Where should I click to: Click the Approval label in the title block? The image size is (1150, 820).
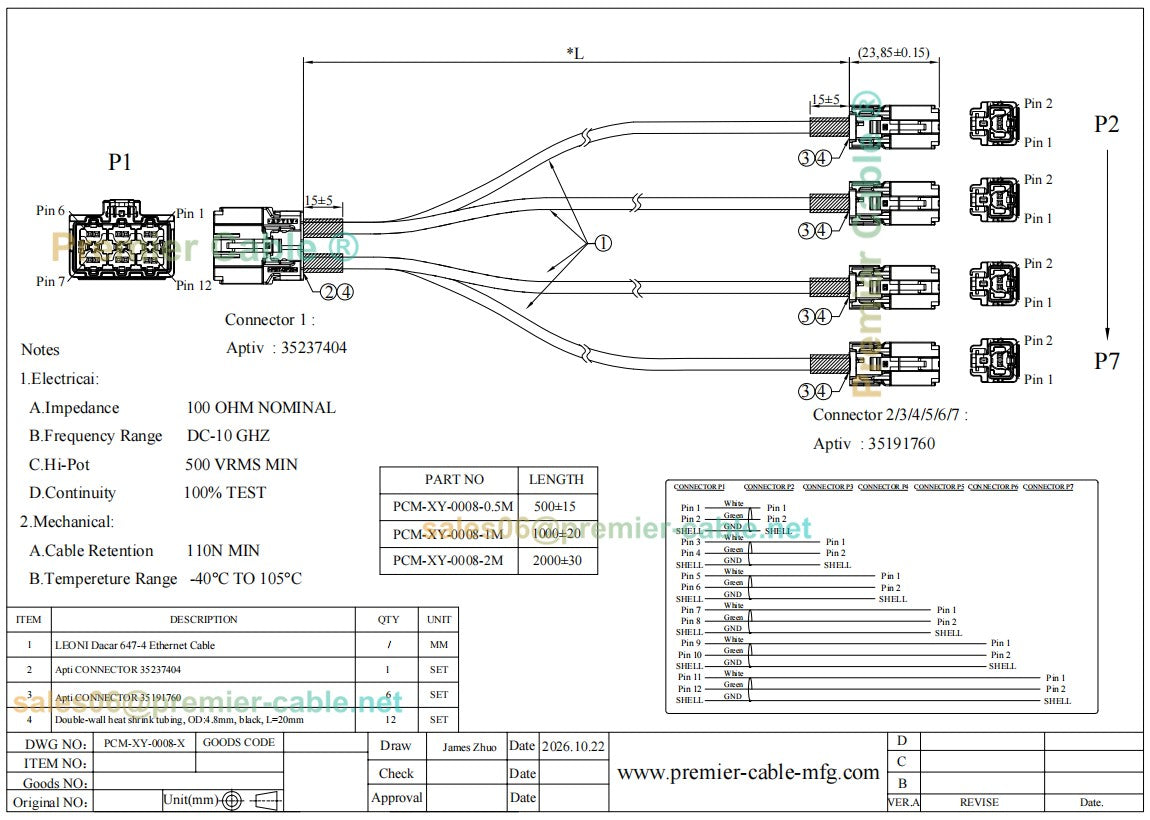[397, 798]
